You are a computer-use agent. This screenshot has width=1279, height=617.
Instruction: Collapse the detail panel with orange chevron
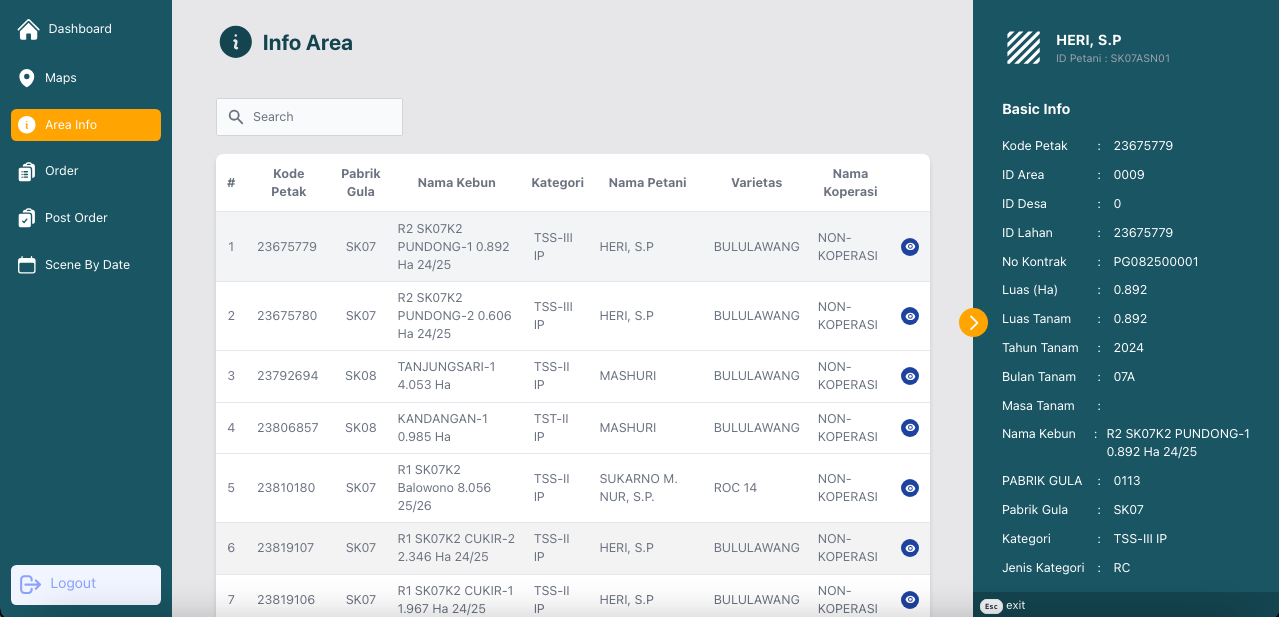tap(973, 322)
